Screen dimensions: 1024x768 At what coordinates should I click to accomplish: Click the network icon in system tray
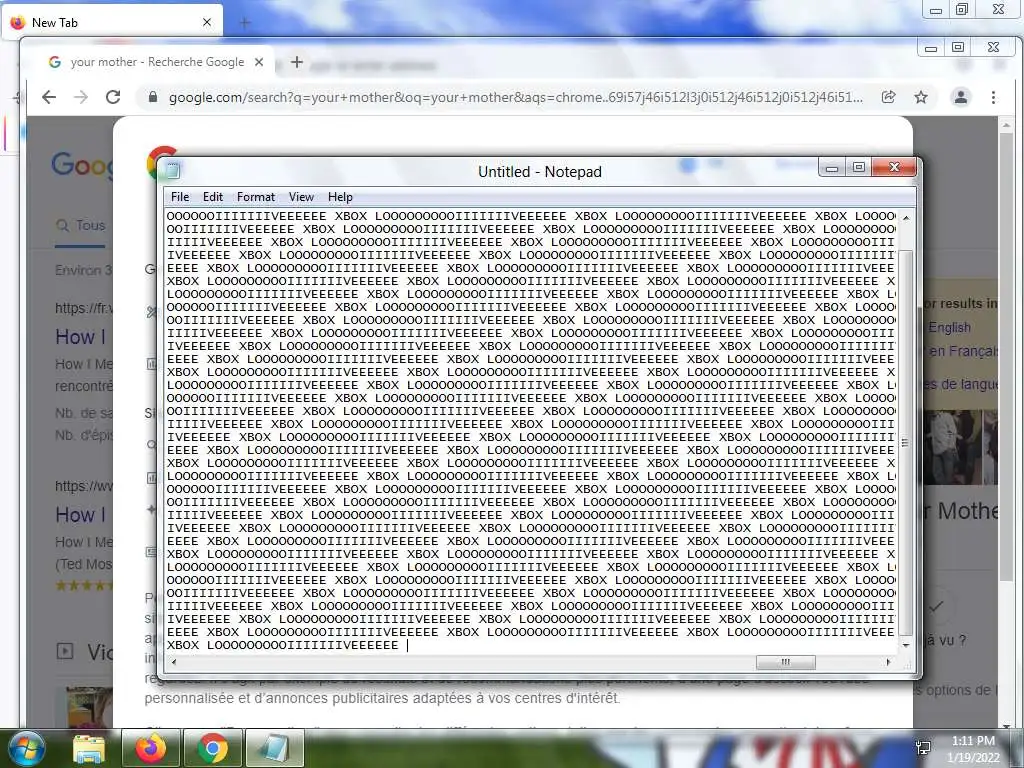point(923,748)
